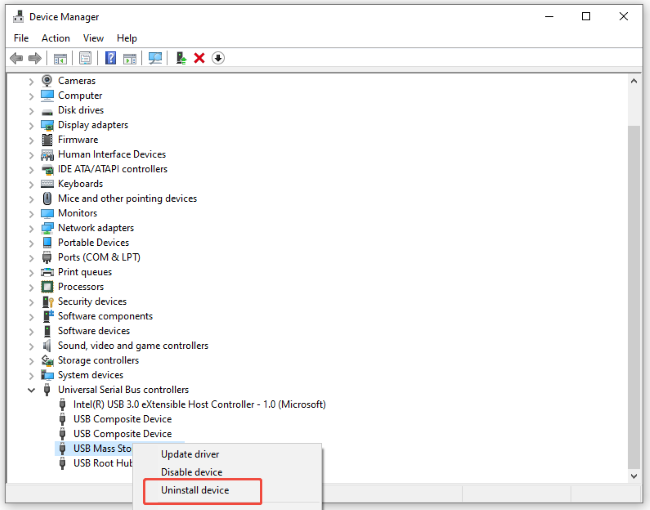650x510 pixels.
Task: Click the scrollbar up arrow
Action: tap(634, 81)
